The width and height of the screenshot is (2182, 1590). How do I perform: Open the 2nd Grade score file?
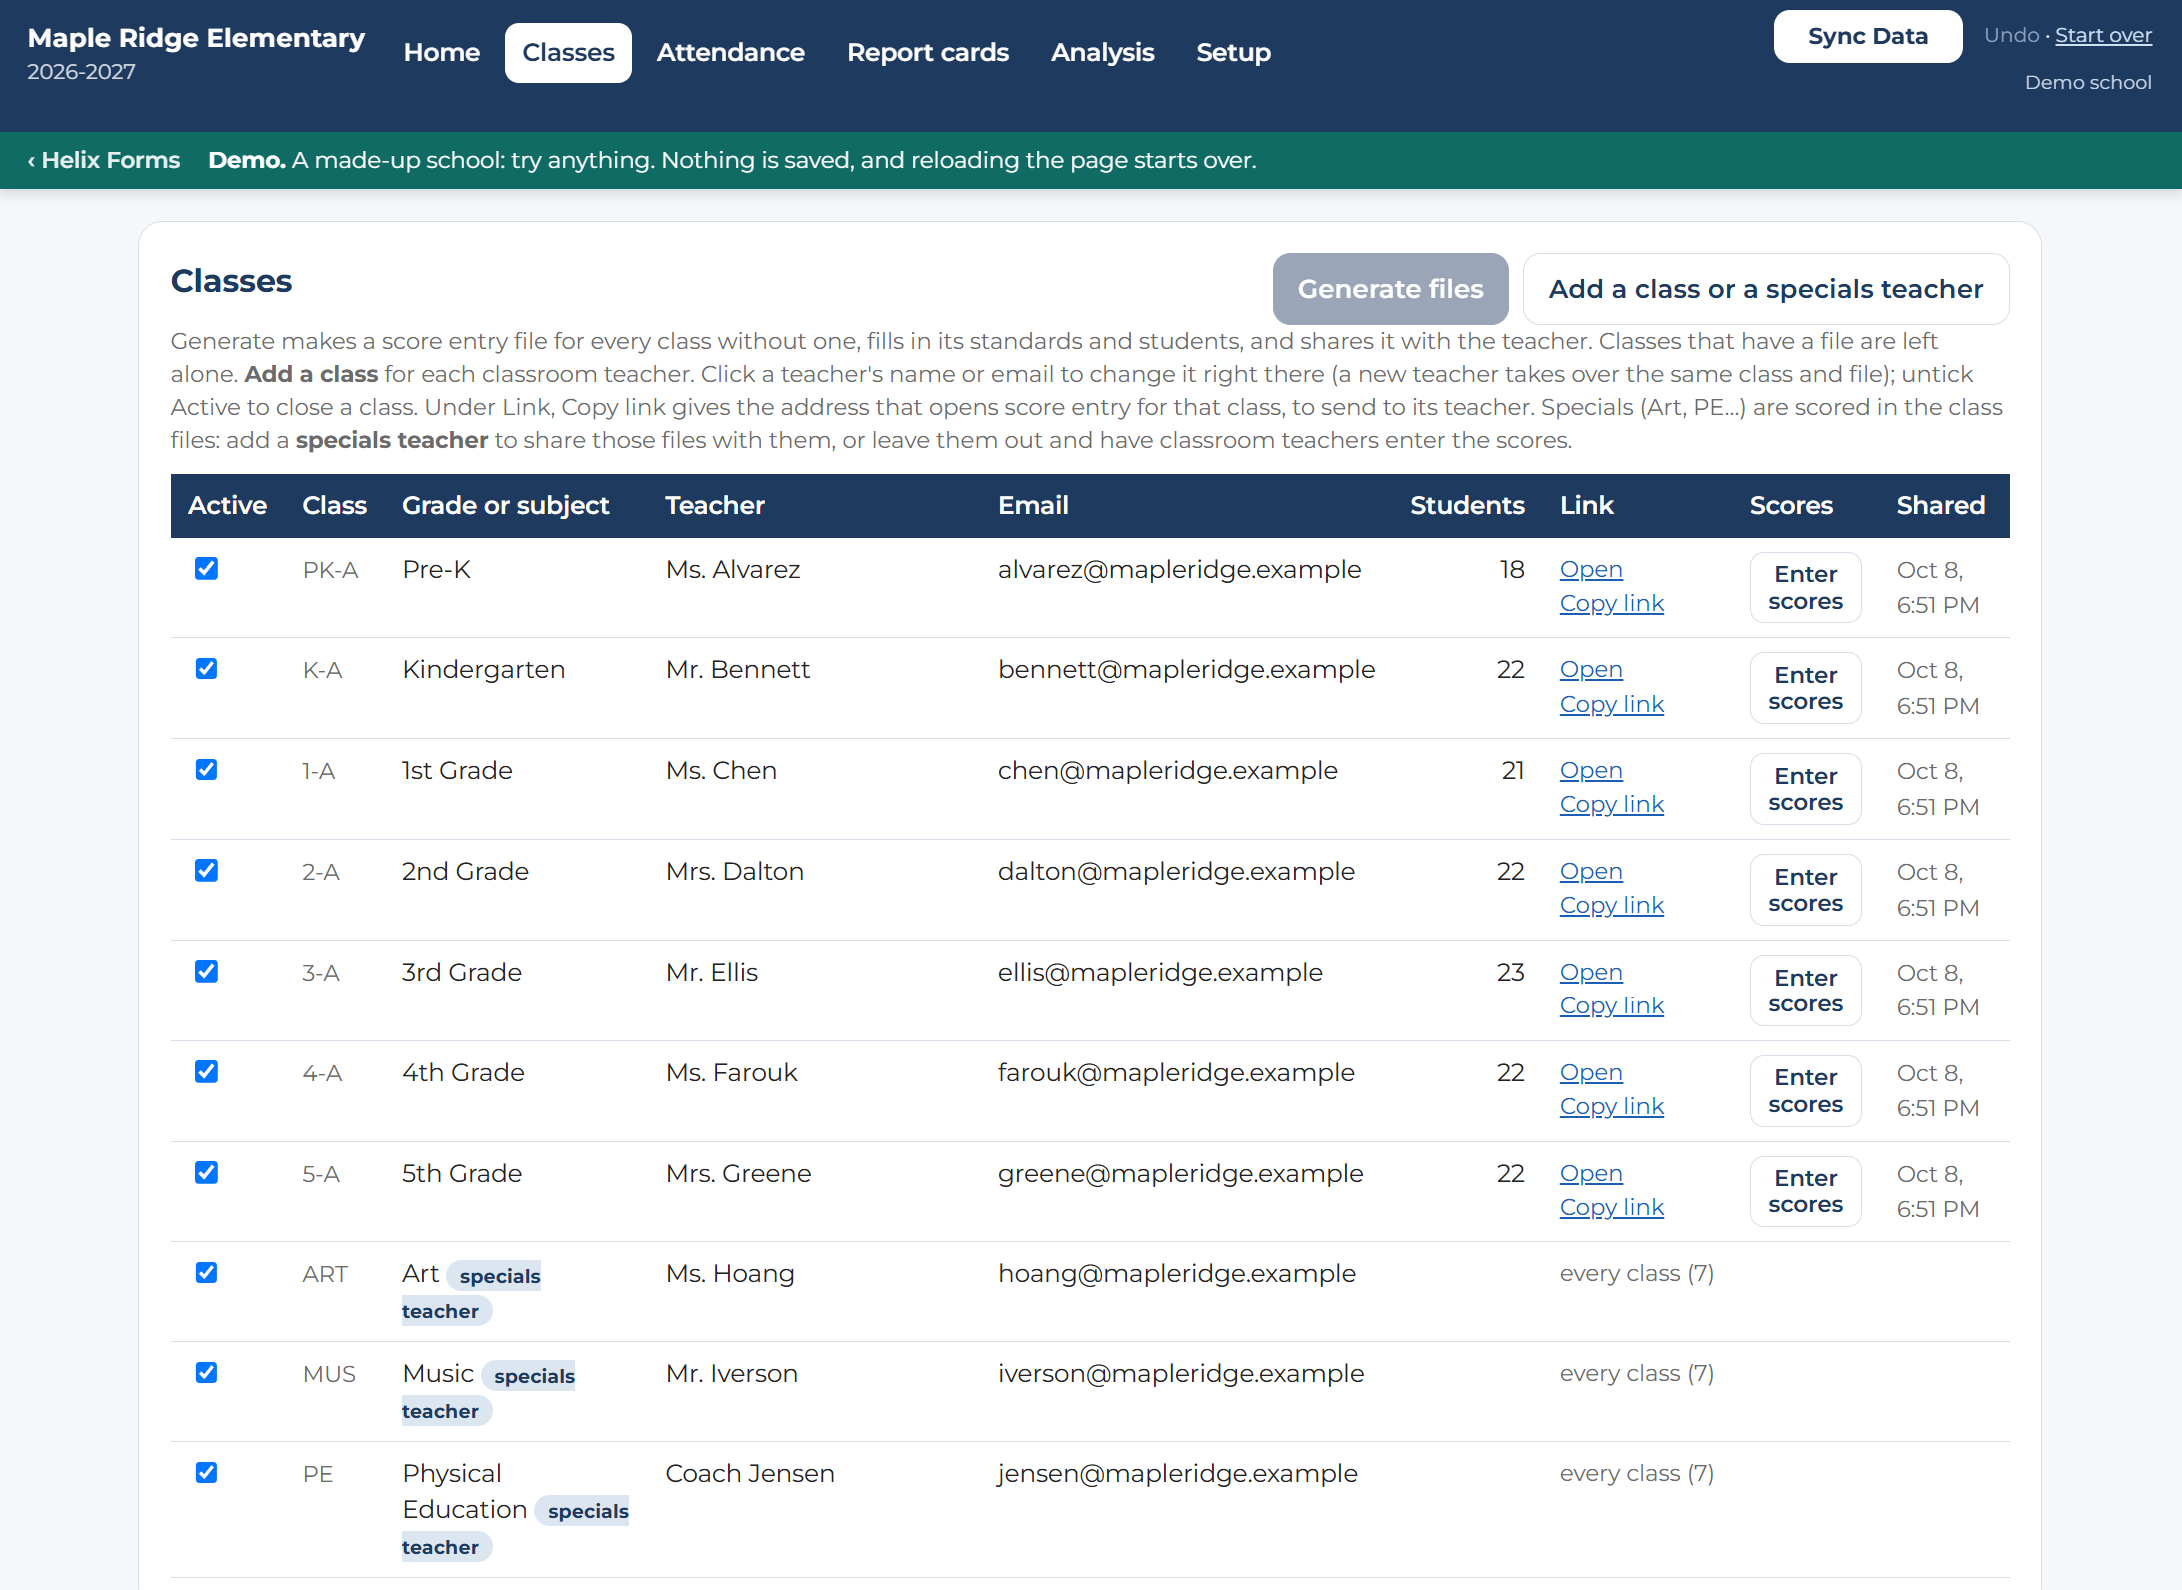click(x=1591, y=872)
